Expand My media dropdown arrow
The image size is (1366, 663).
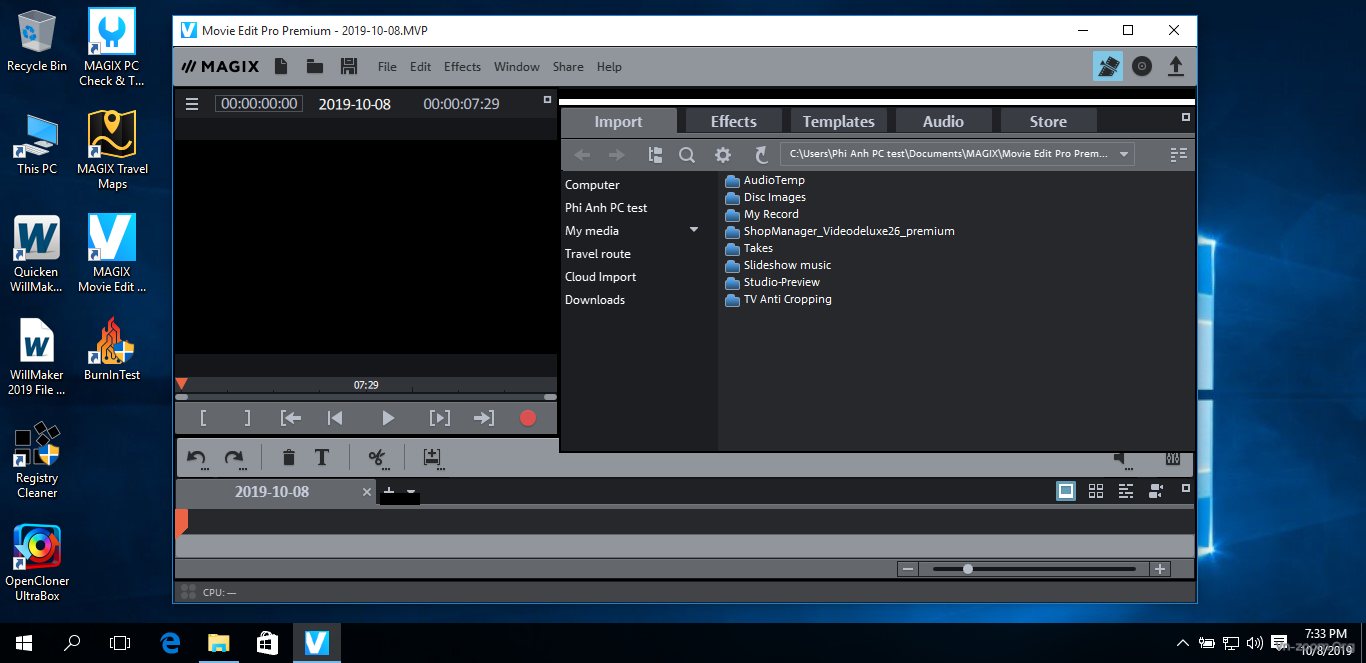click(x=694, y=230)
